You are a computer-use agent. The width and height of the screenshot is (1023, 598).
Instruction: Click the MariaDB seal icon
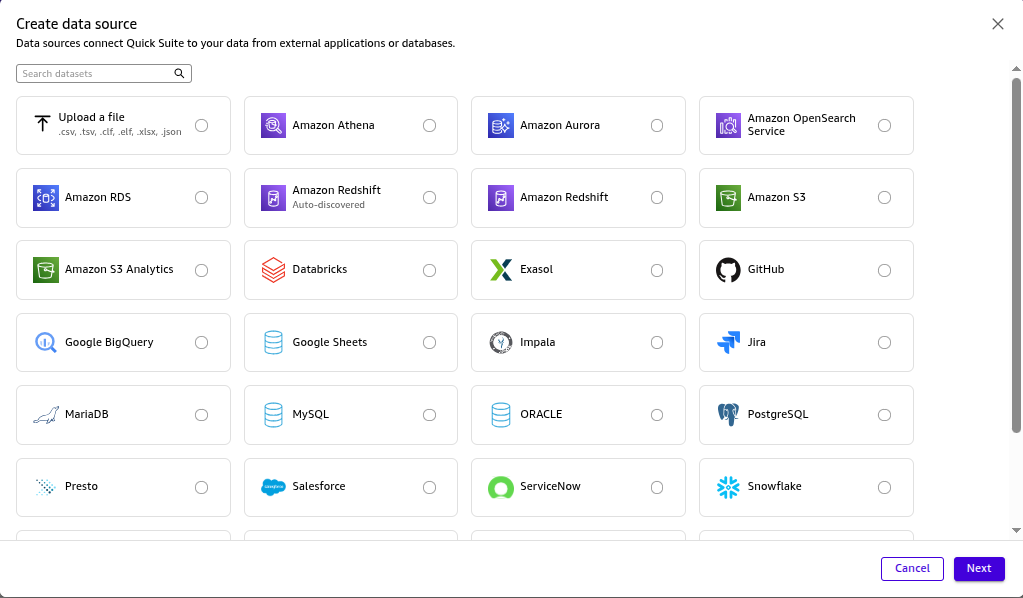(46, 414)
